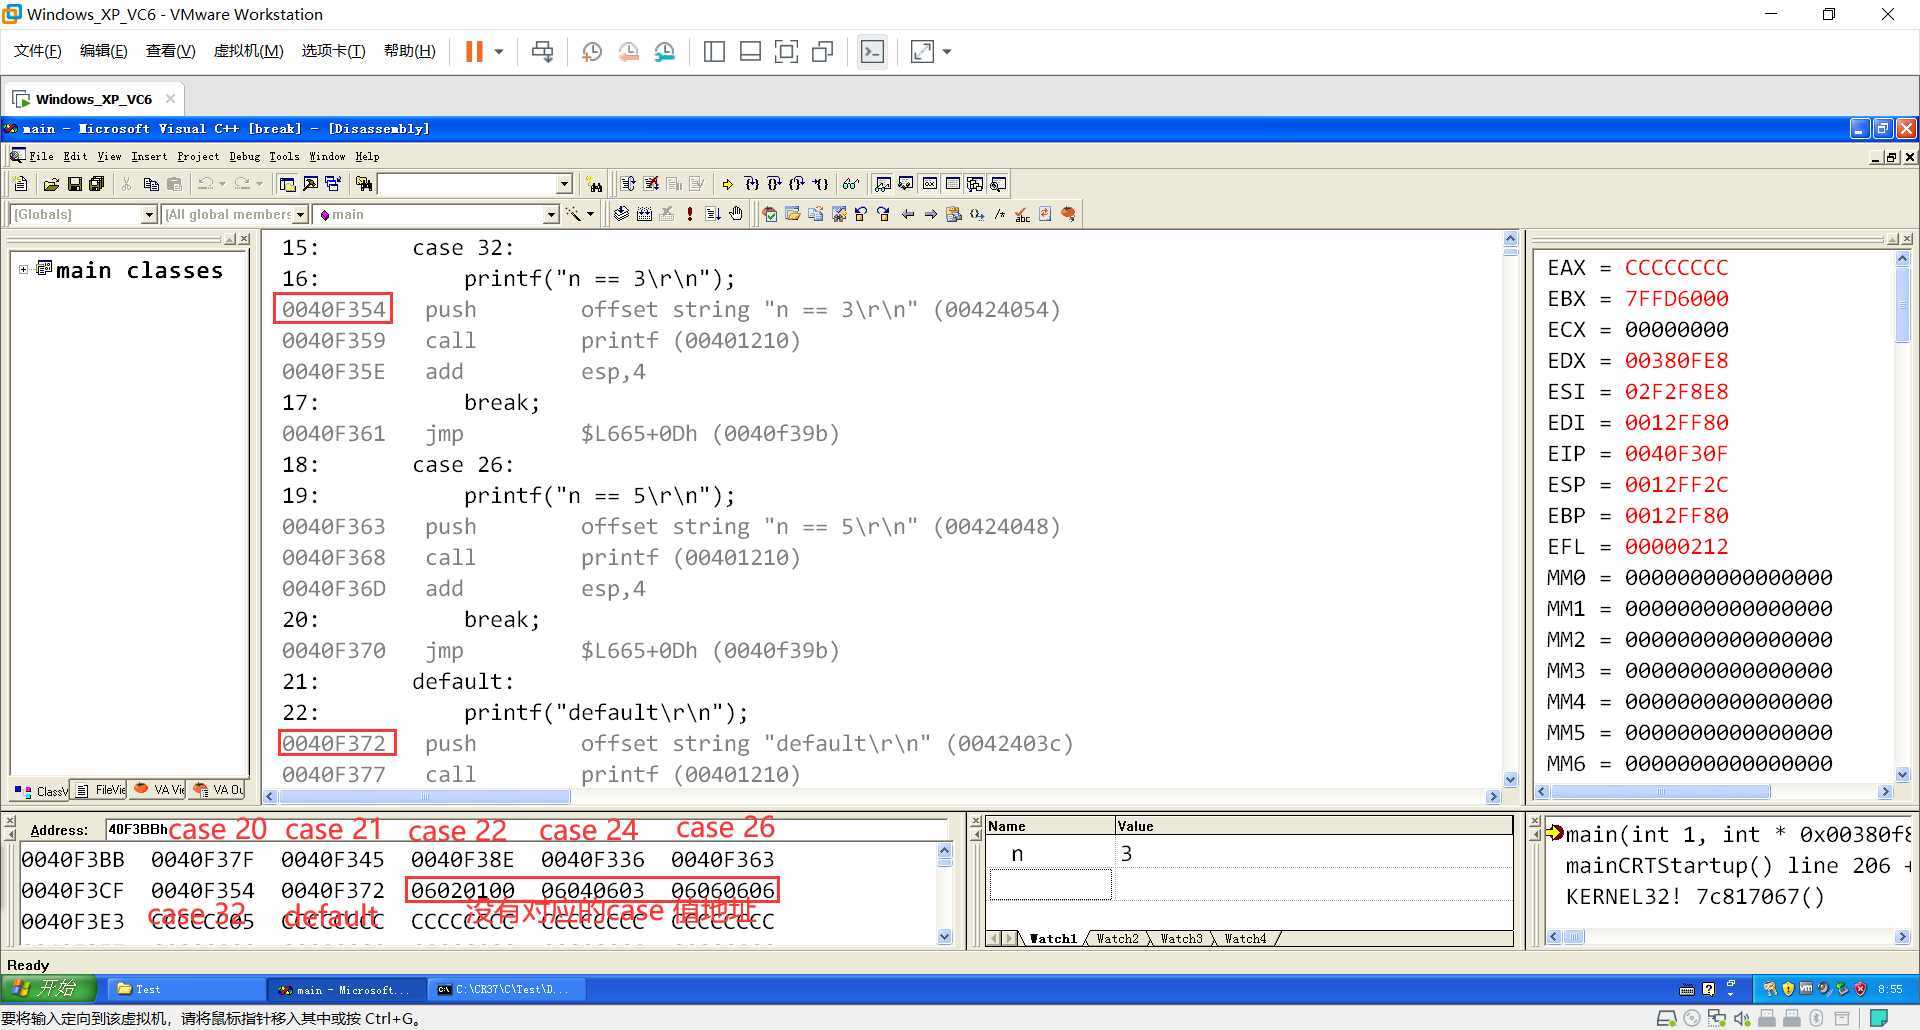
Task: Toggle the Memory window button
Action: pyautogui.click(x=953, y=184)
